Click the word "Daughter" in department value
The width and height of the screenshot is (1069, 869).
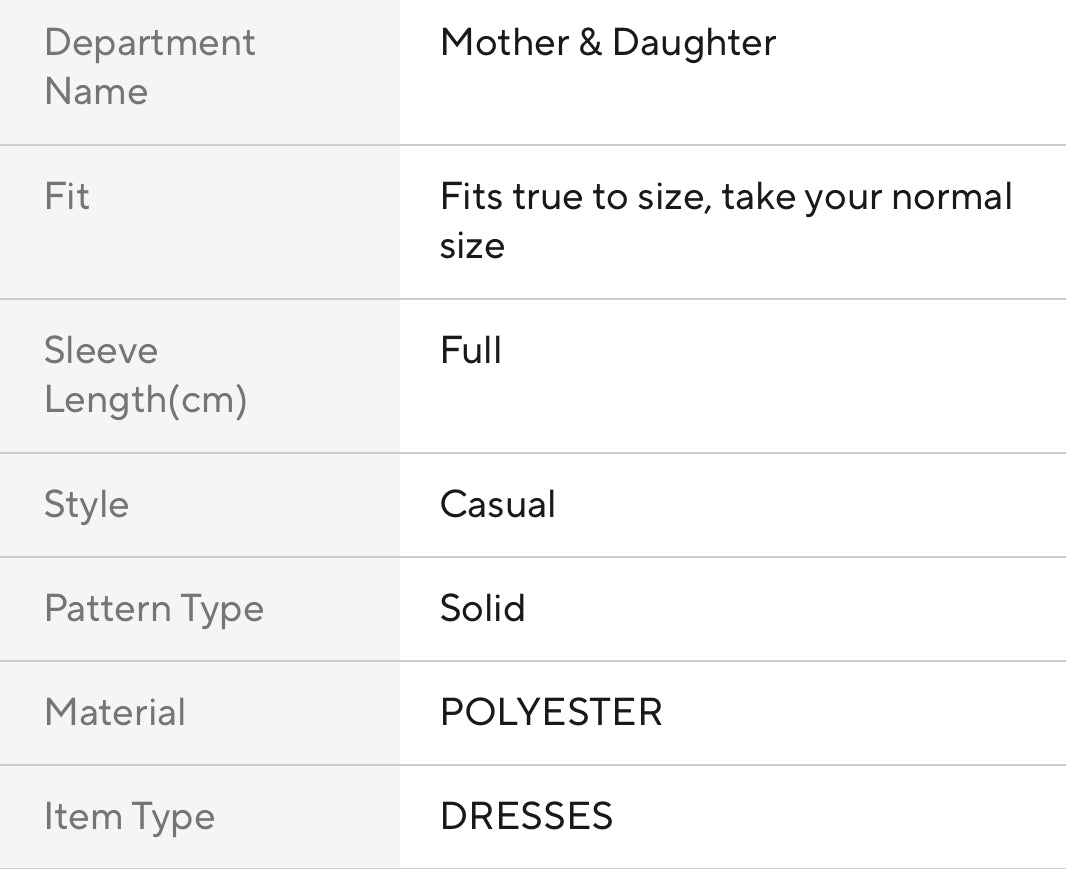[694, 43]
